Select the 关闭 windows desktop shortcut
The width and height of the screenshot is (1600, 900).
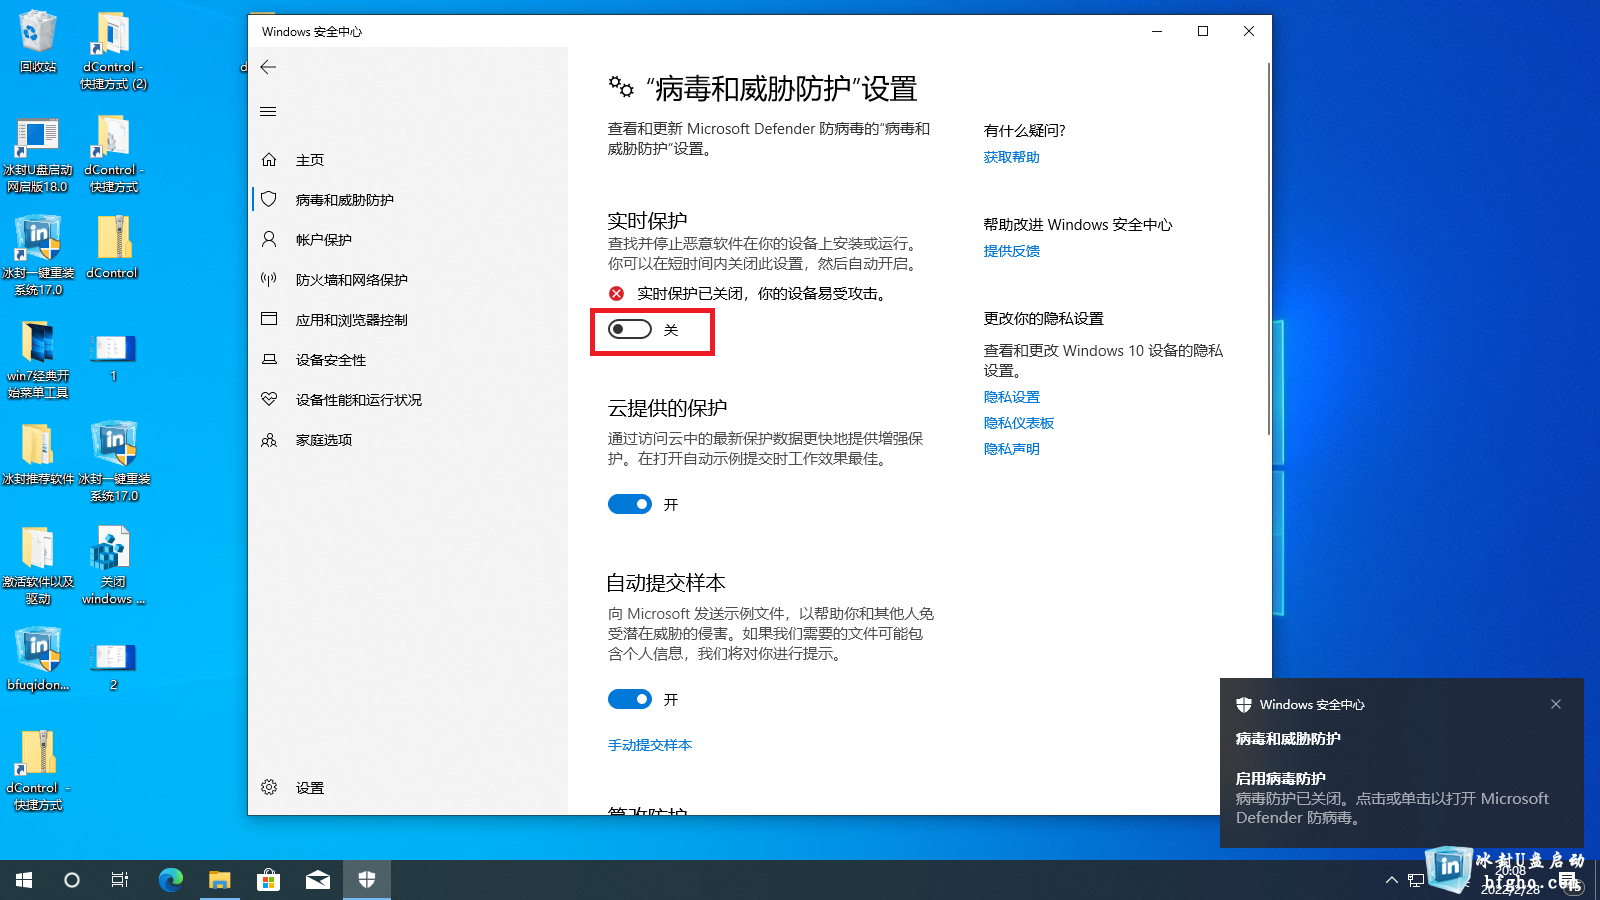pos(113,565)
